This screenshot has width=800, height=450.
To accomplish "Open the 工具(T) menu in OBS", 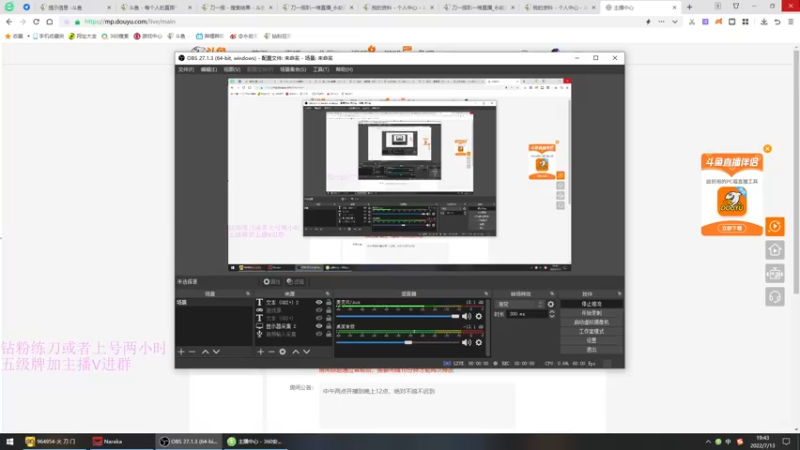I will 321,69.
